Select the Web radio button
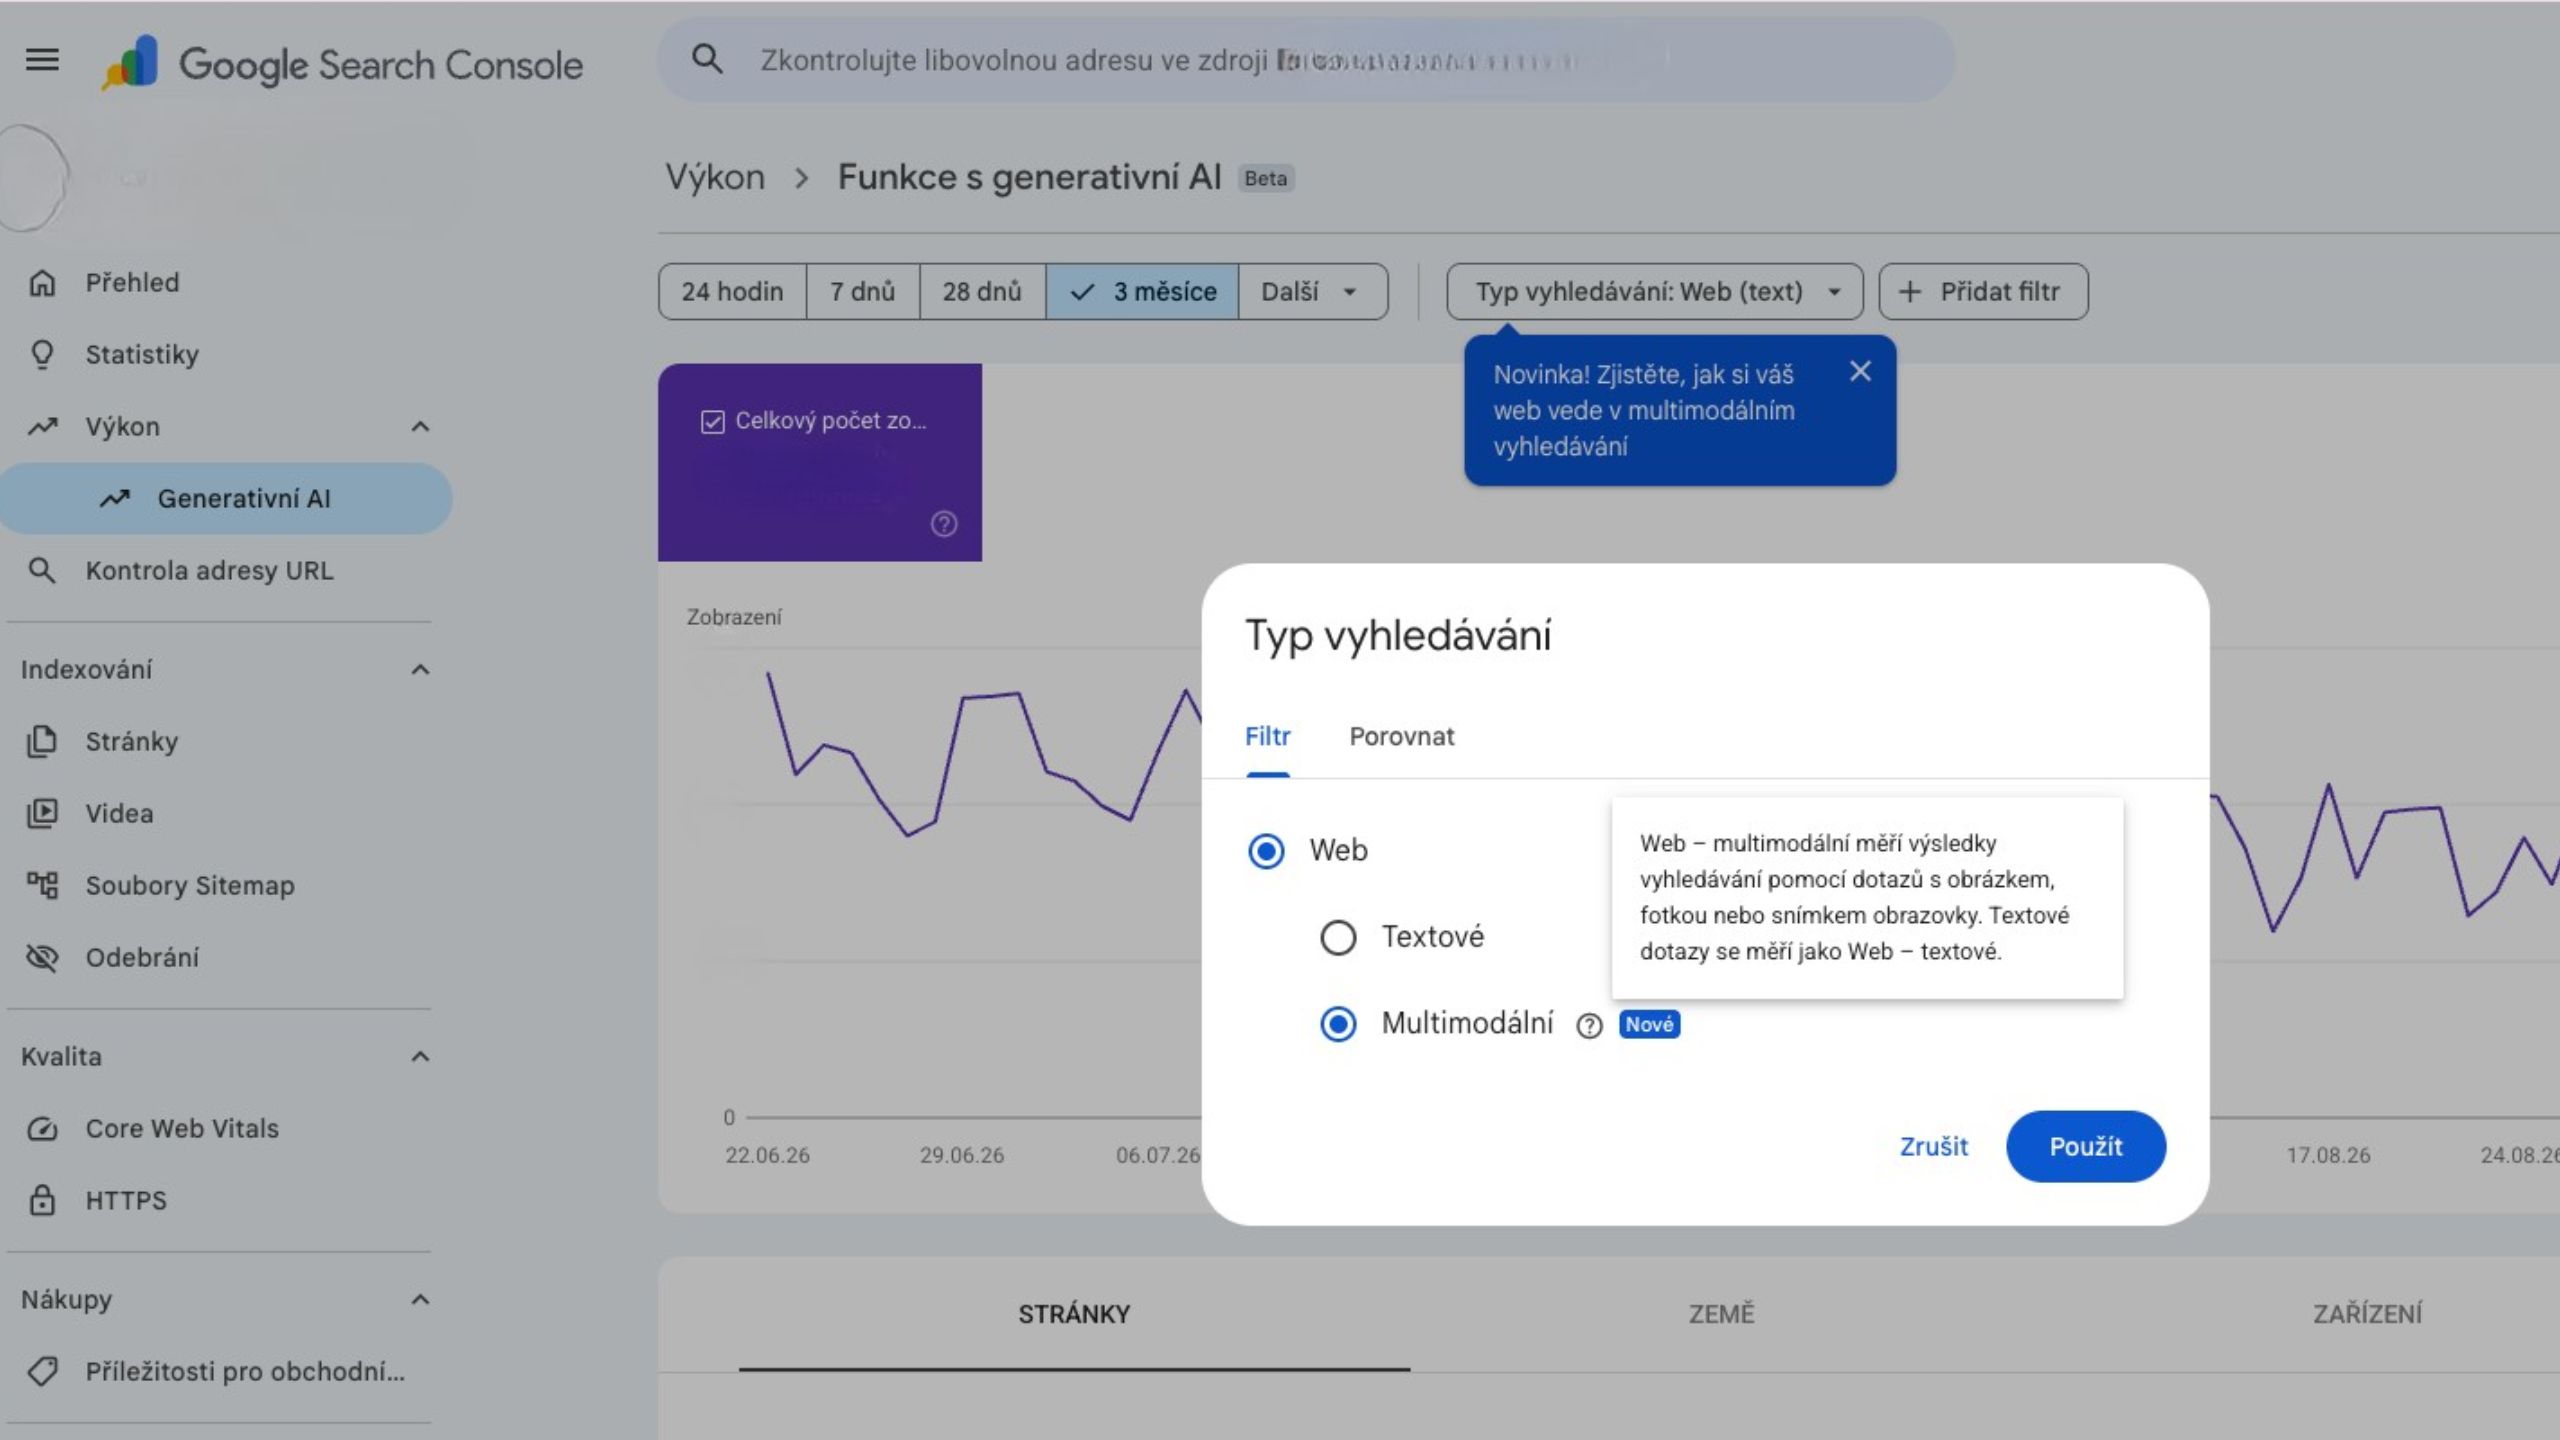 click(x=1266, y=851)
